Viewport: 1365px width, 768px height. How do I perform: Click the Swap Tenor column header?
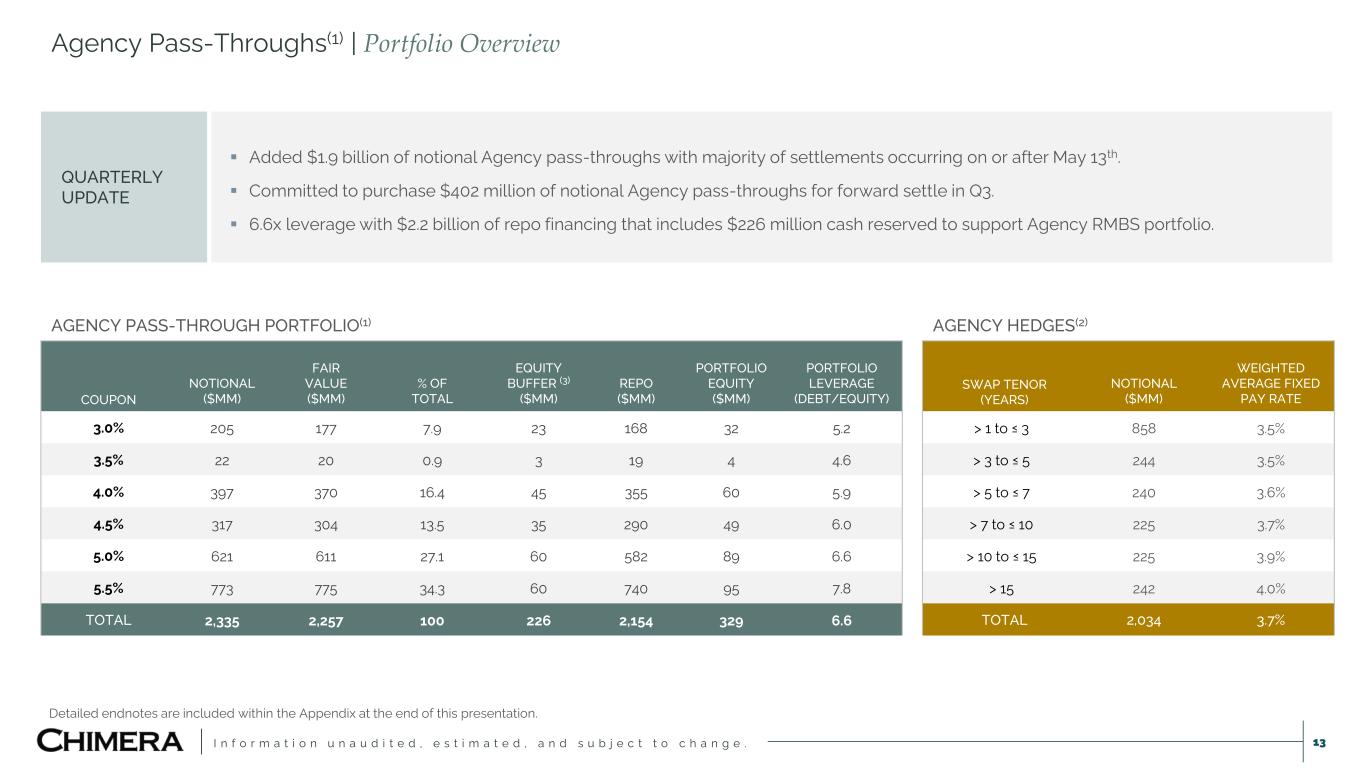pos(1004,391)
